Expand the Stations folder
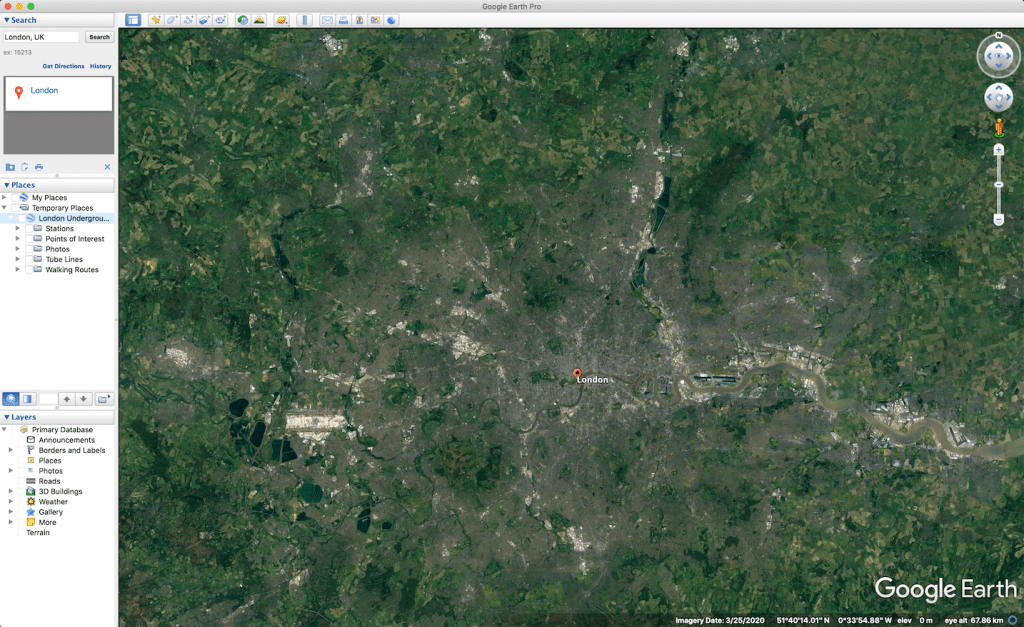Screen dimensions: 1024x627 pyautogui.click(x=18, y=229)
